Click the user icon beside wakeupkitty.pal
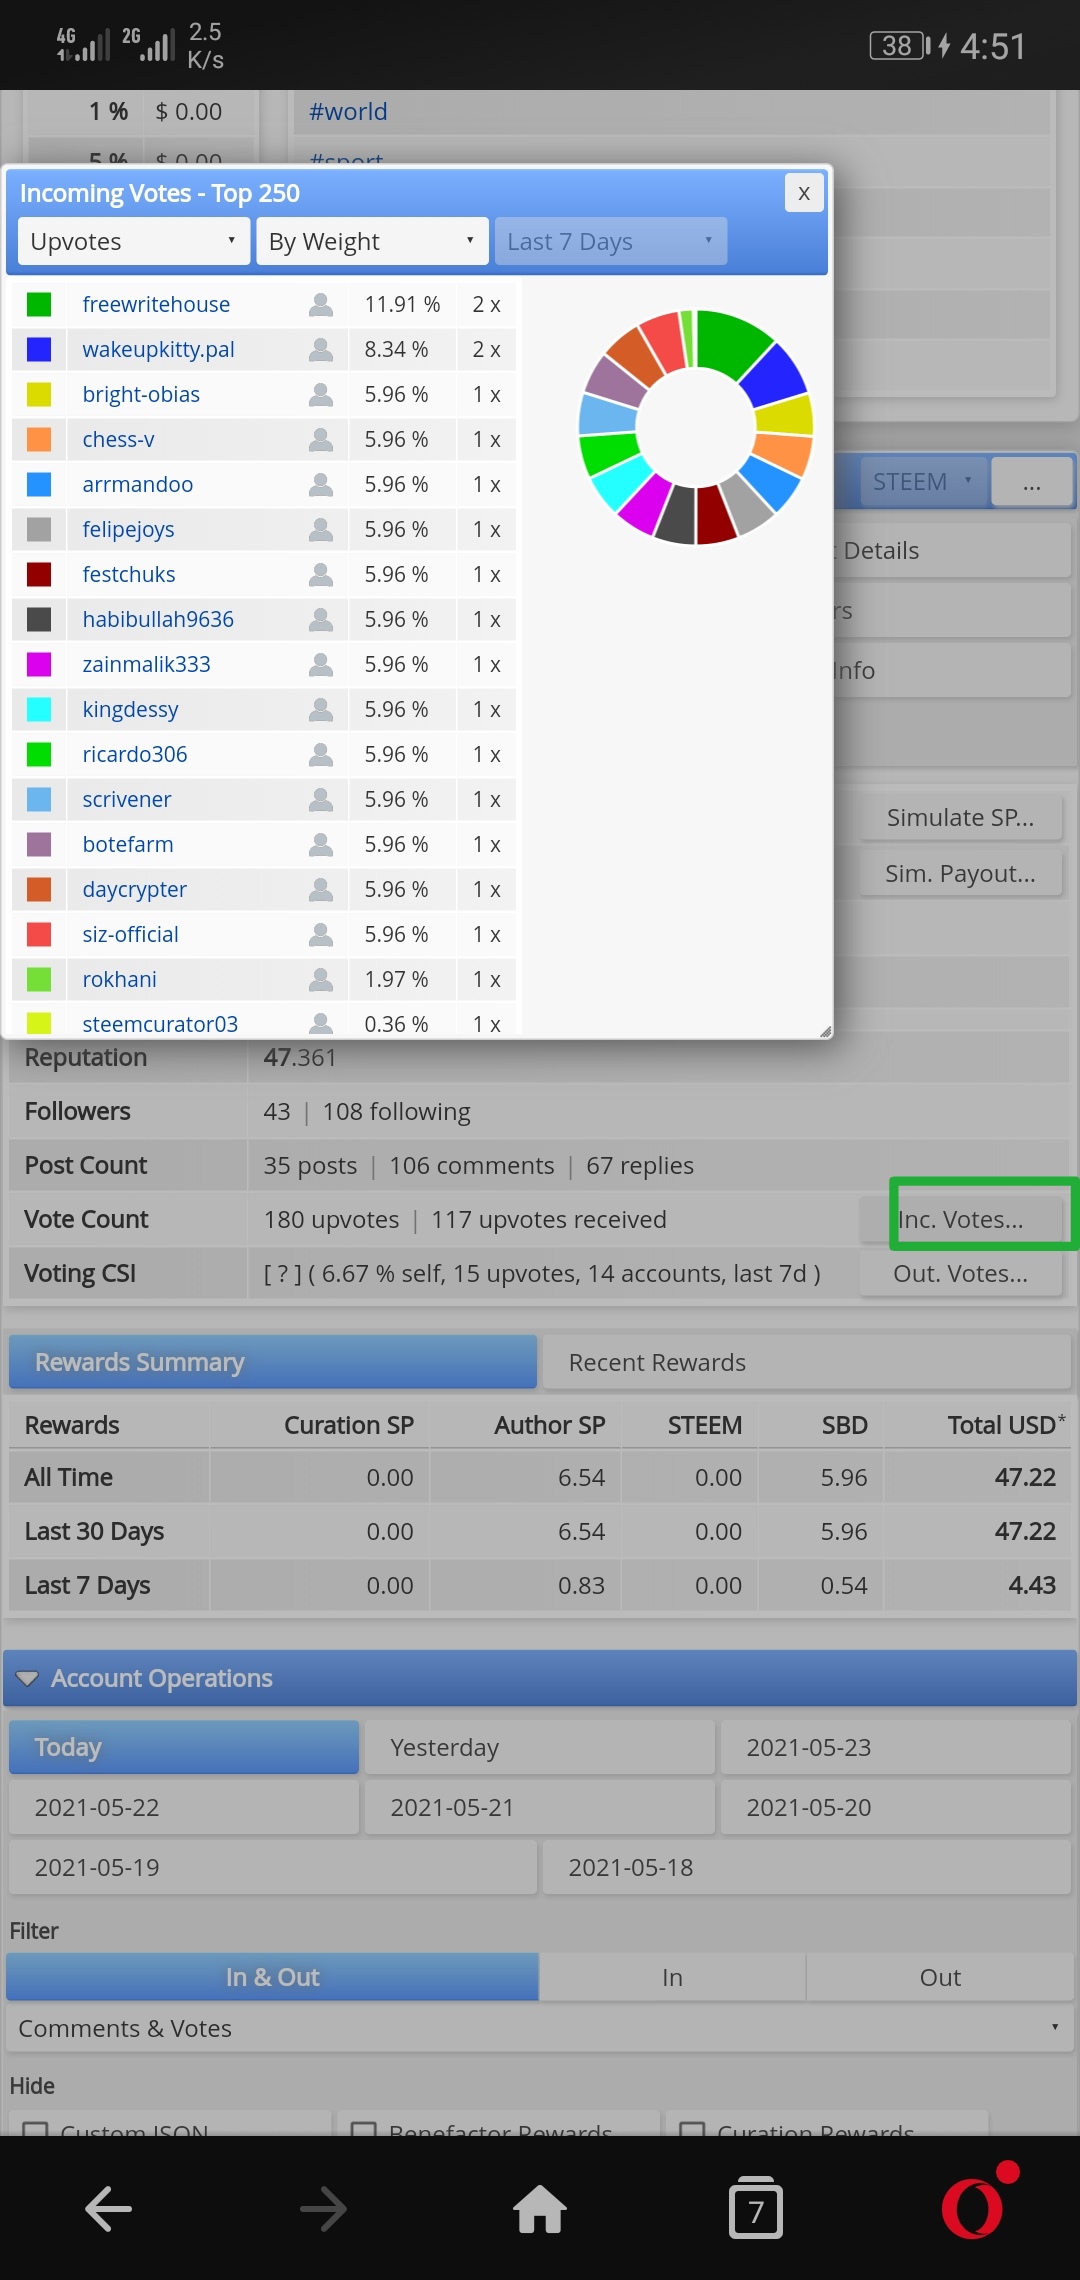This screenshot has height=2280, width=1080. coord(321,349)
